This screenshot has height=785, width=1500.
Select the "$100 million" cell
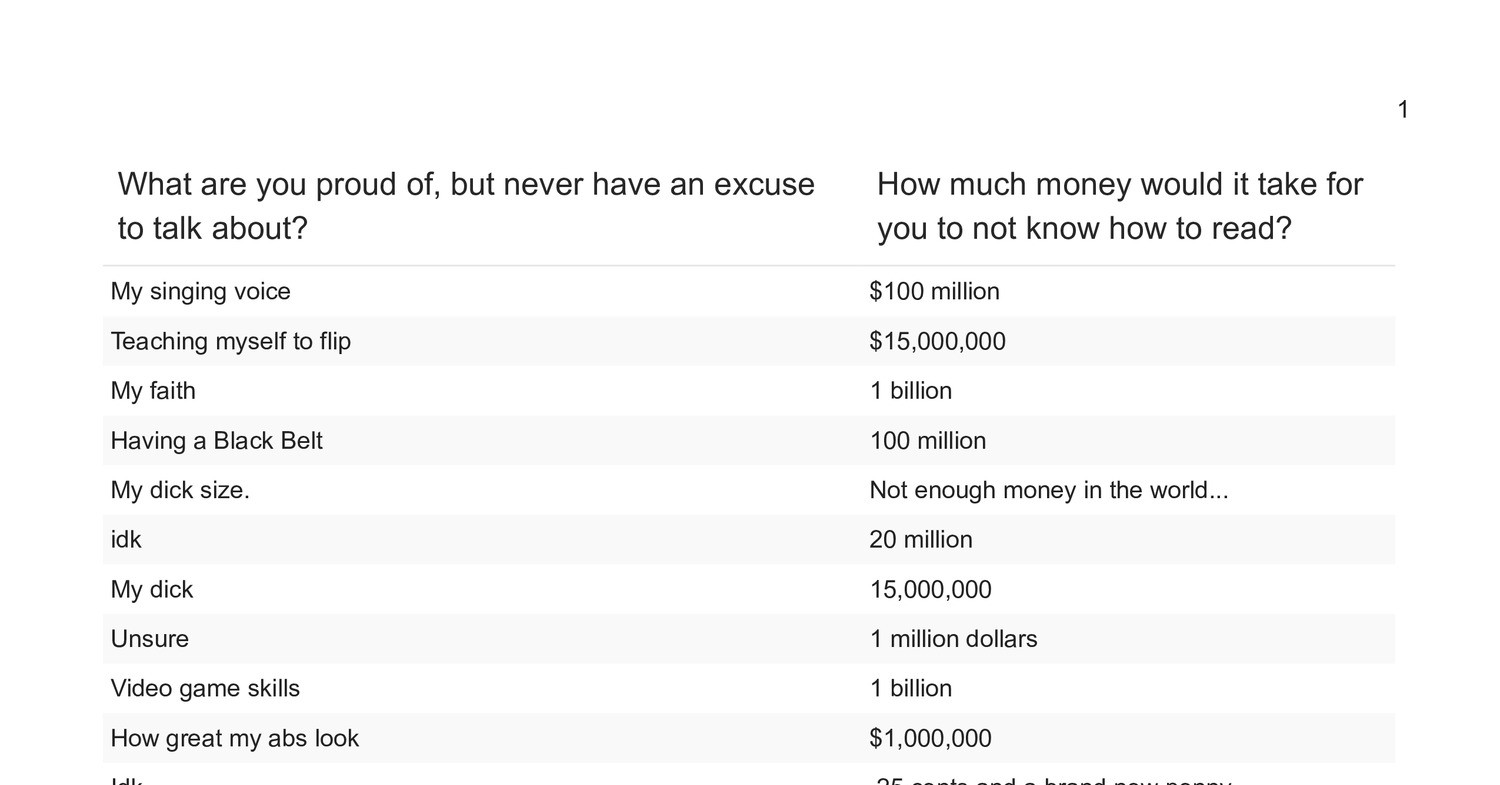point(934,291)
